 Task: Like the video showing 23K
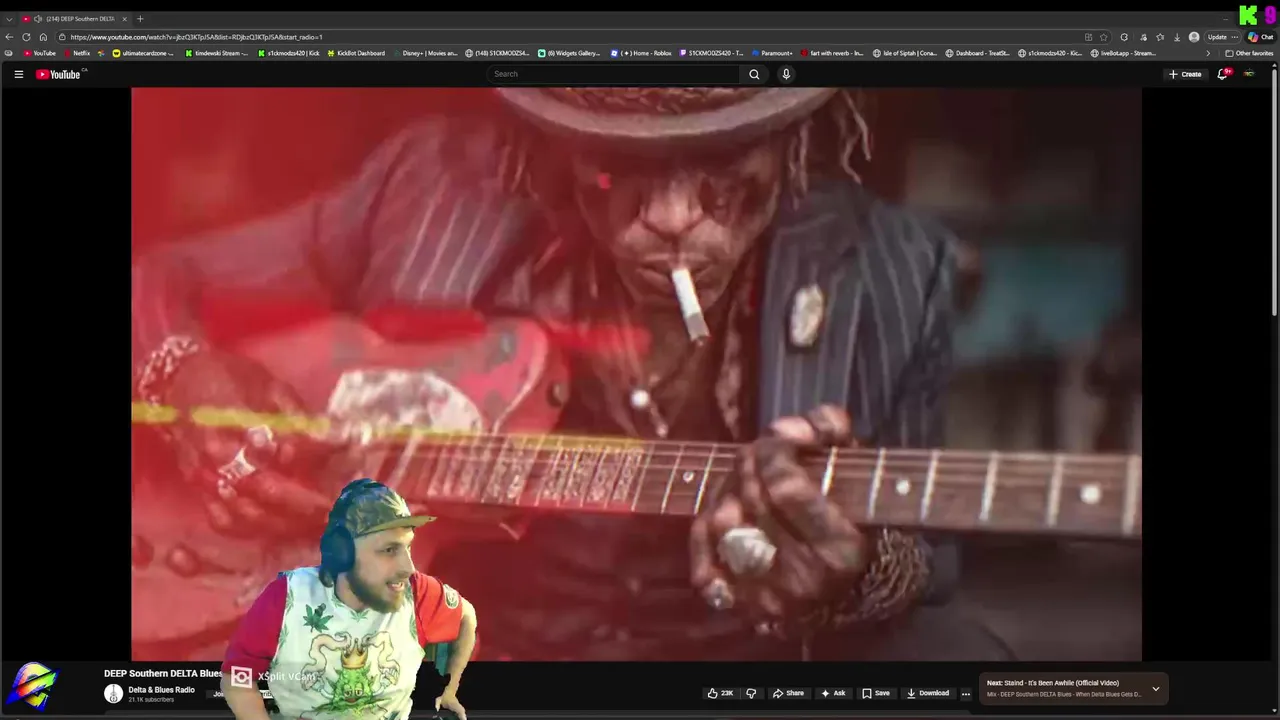(720, 693)
